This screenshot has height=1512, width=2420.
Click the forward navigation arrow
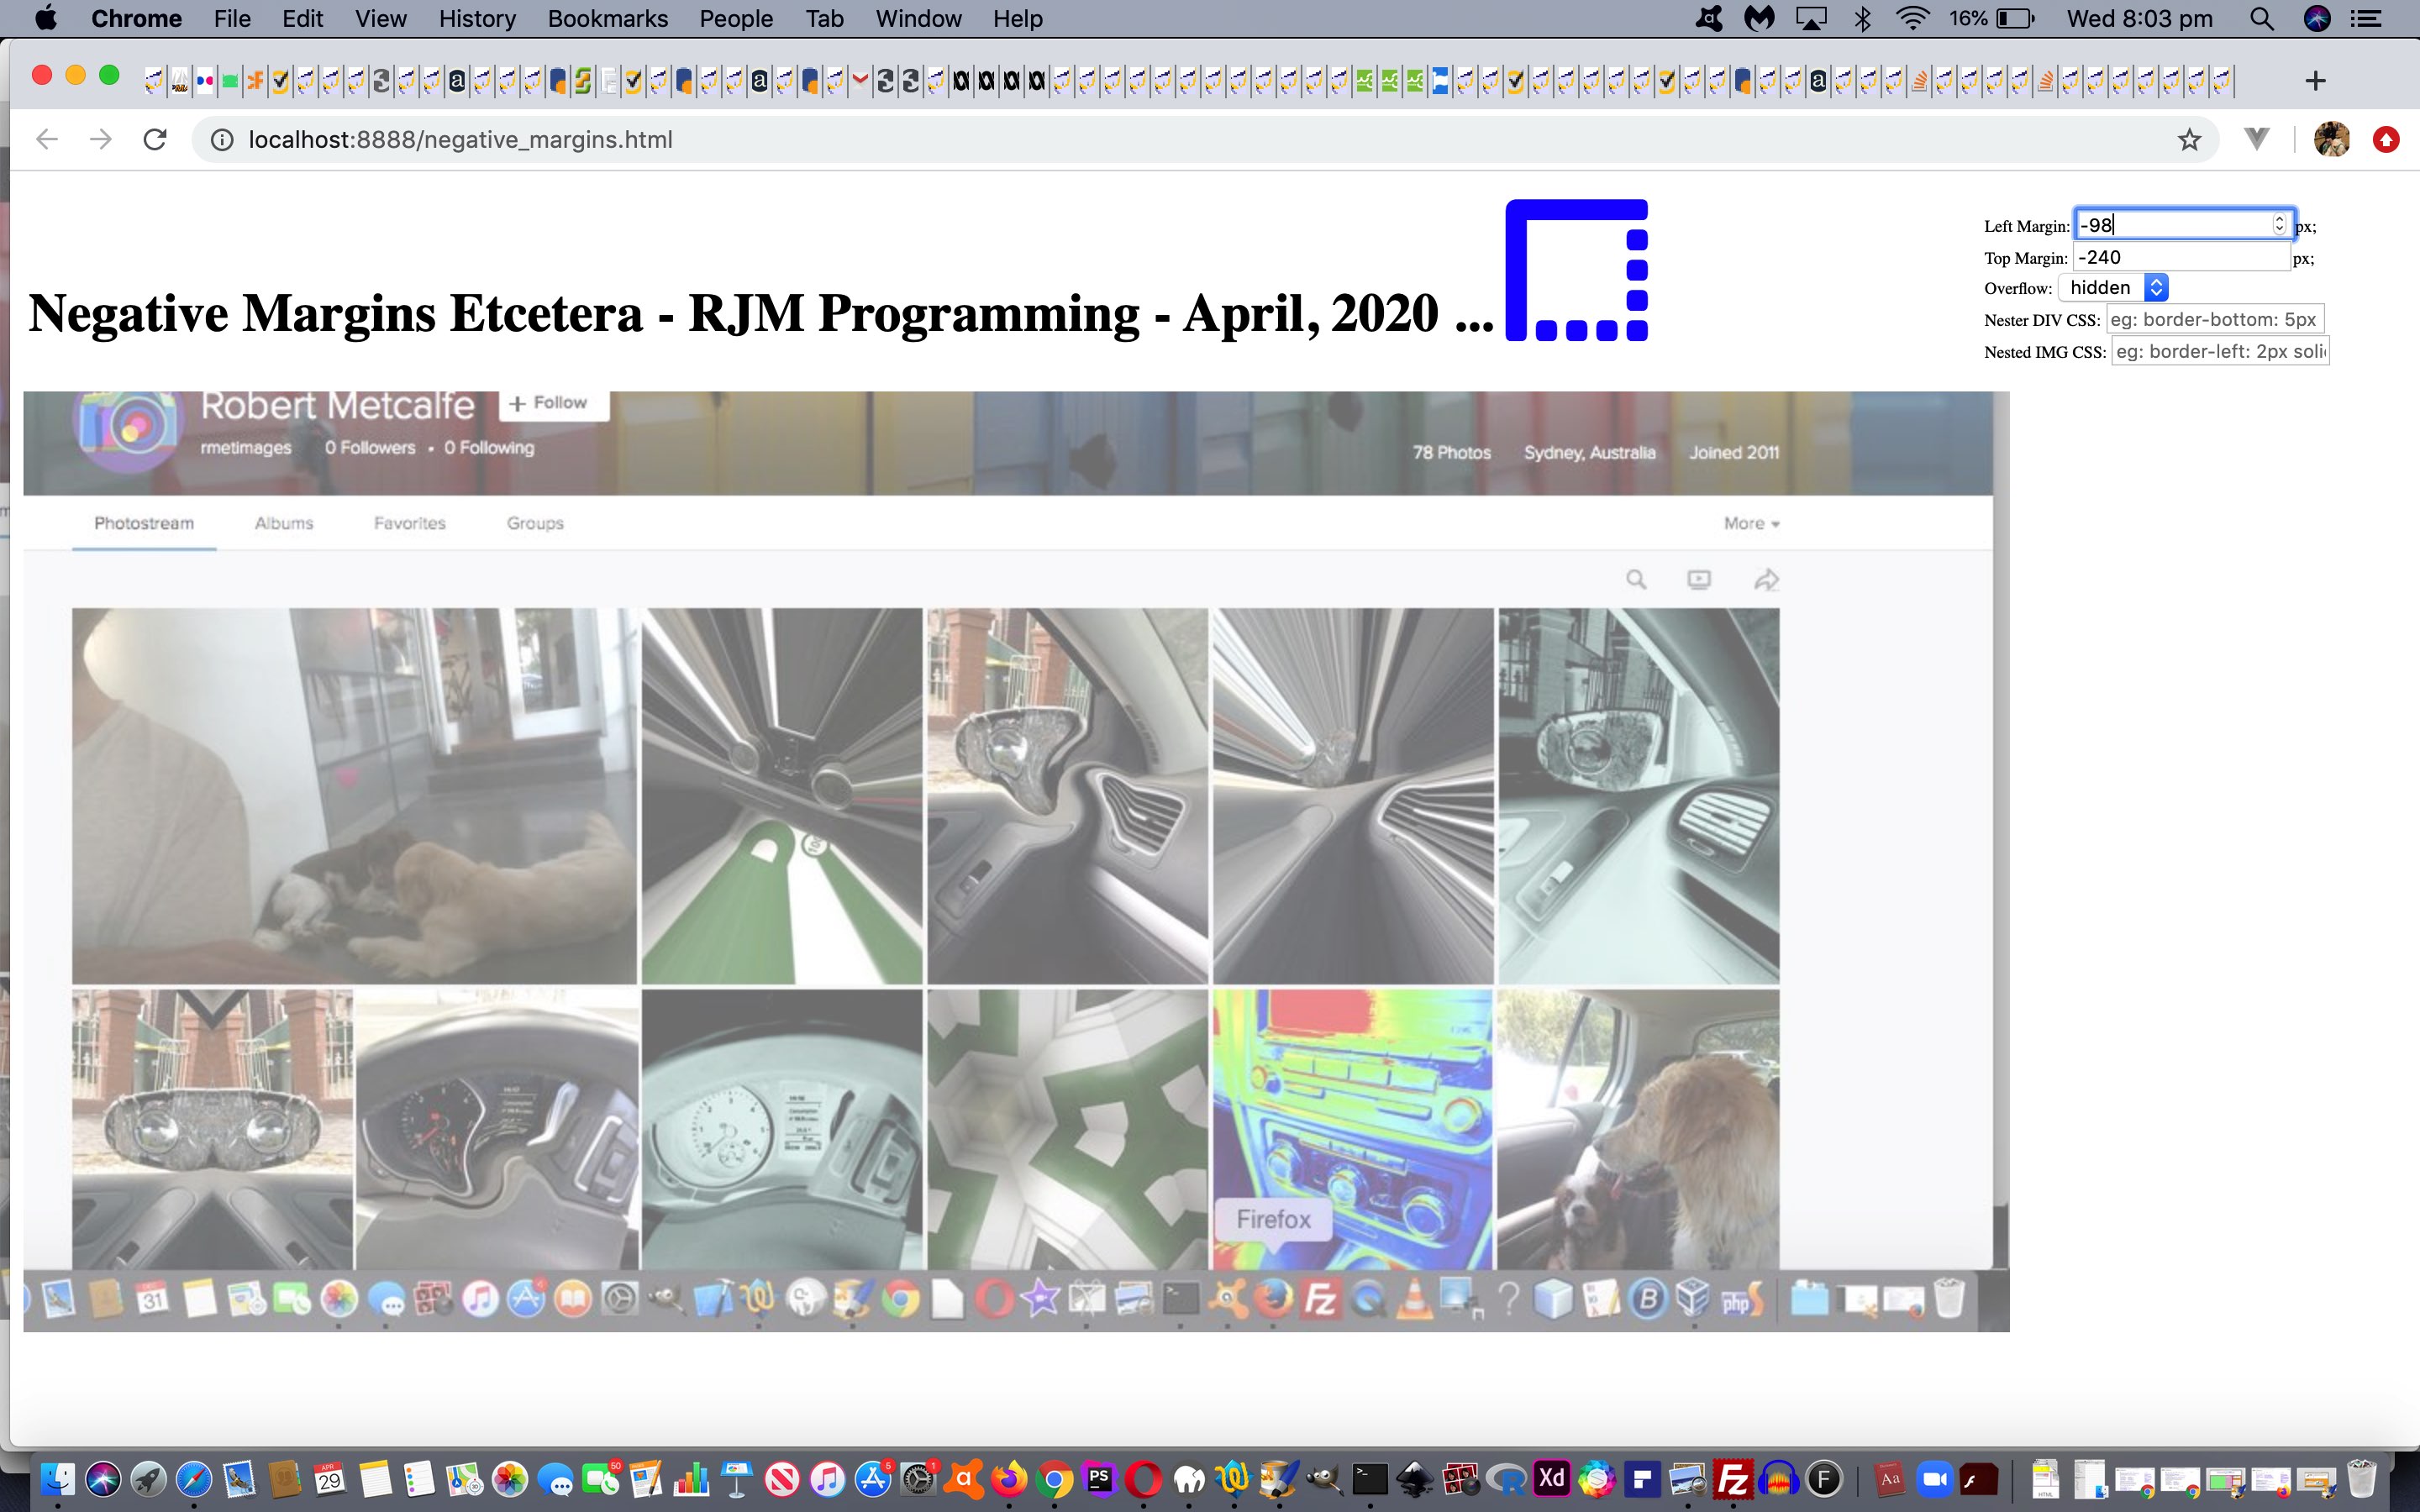[100, 139]
